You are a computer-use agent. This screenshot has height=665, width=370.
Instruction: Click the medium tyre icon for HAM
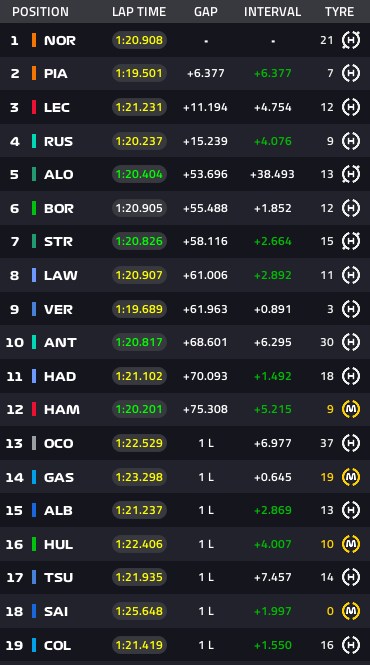coord(351,409)
